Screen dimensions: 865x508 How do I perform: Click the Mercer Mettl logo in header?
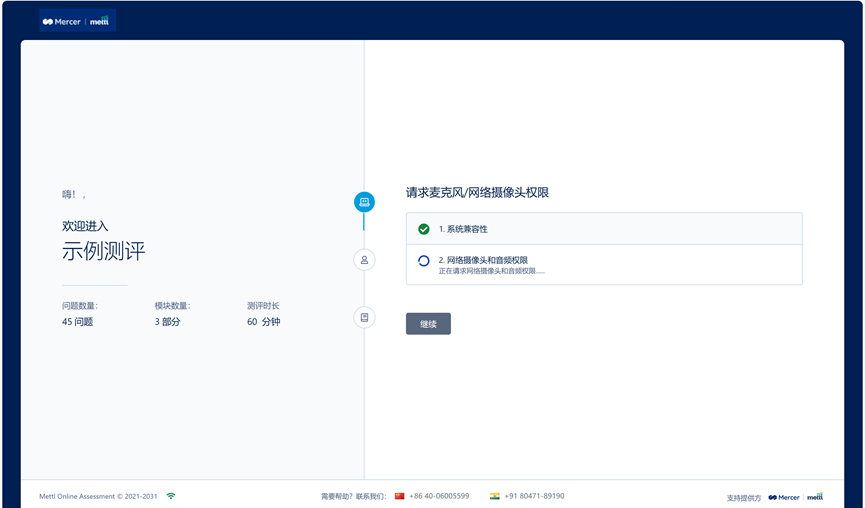point(77,21)
